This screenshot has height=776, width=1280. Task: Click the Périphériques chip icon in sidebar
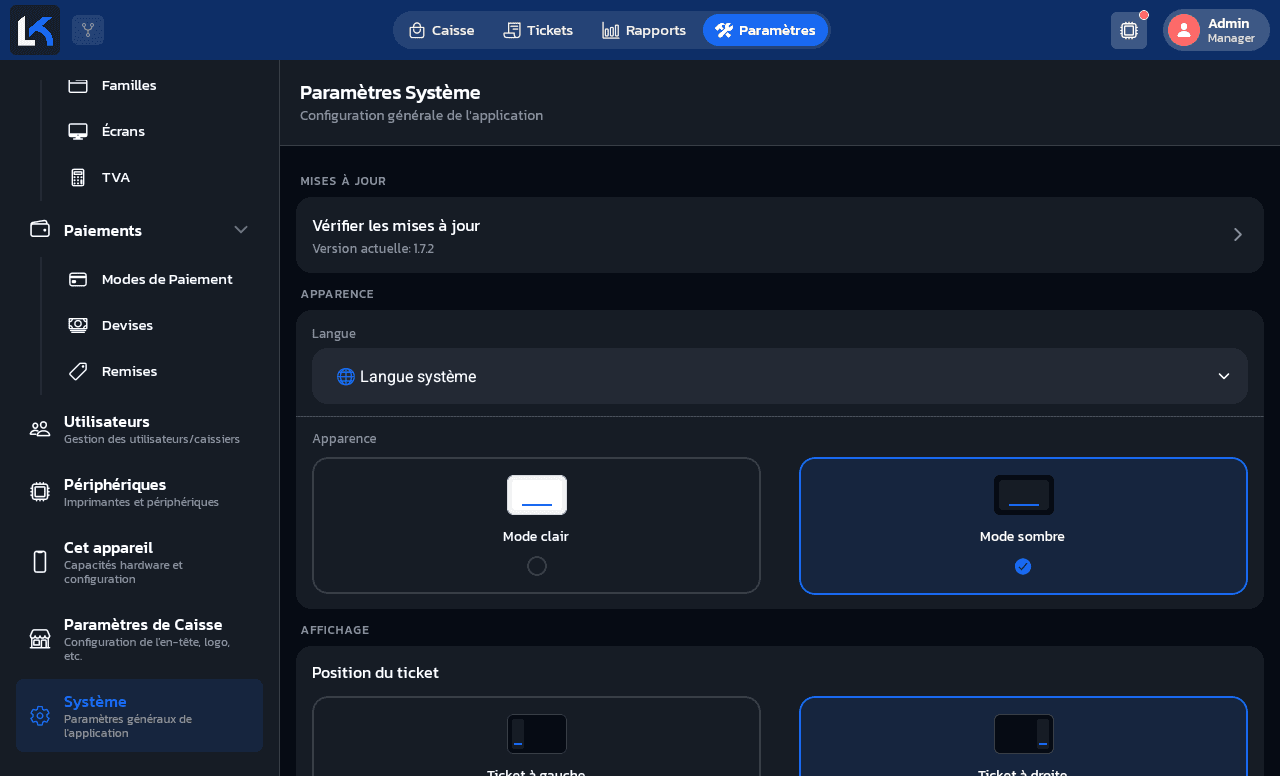click(x=40, y=491)
